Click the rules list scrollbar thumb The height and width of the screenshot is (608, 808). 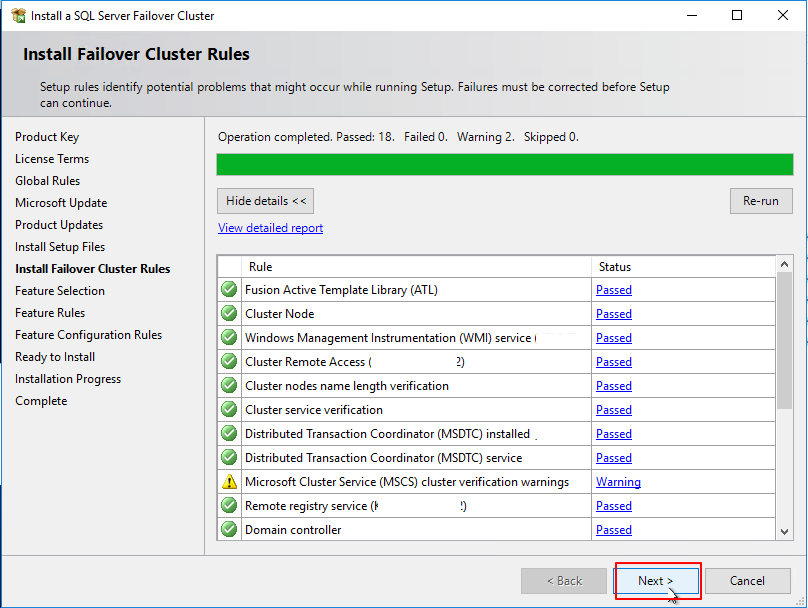click(784, 341)
